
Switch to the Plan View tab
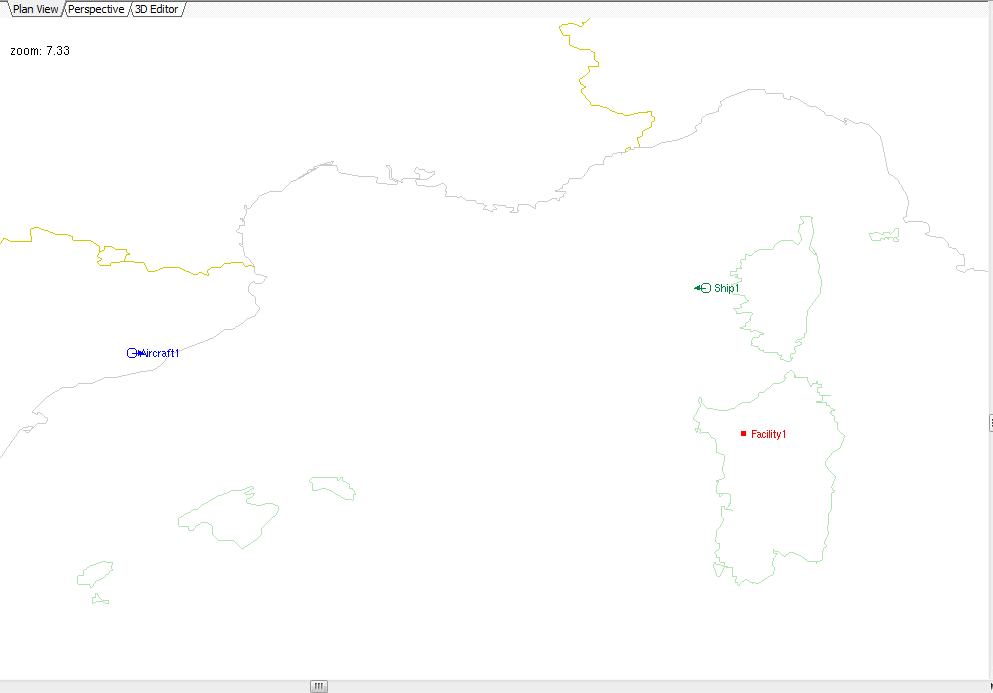click(x=35, y=9)
